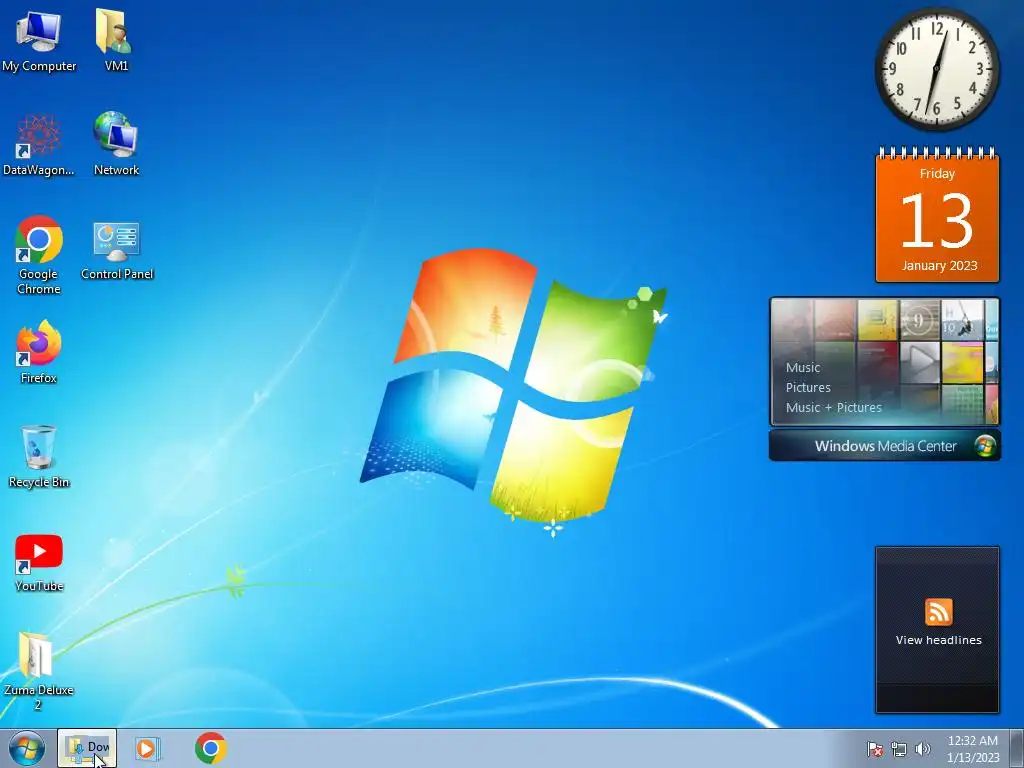This screenshot has height=768, width=1024.
Task: Open the Windows Start menu orb
Action: (26, 748)
